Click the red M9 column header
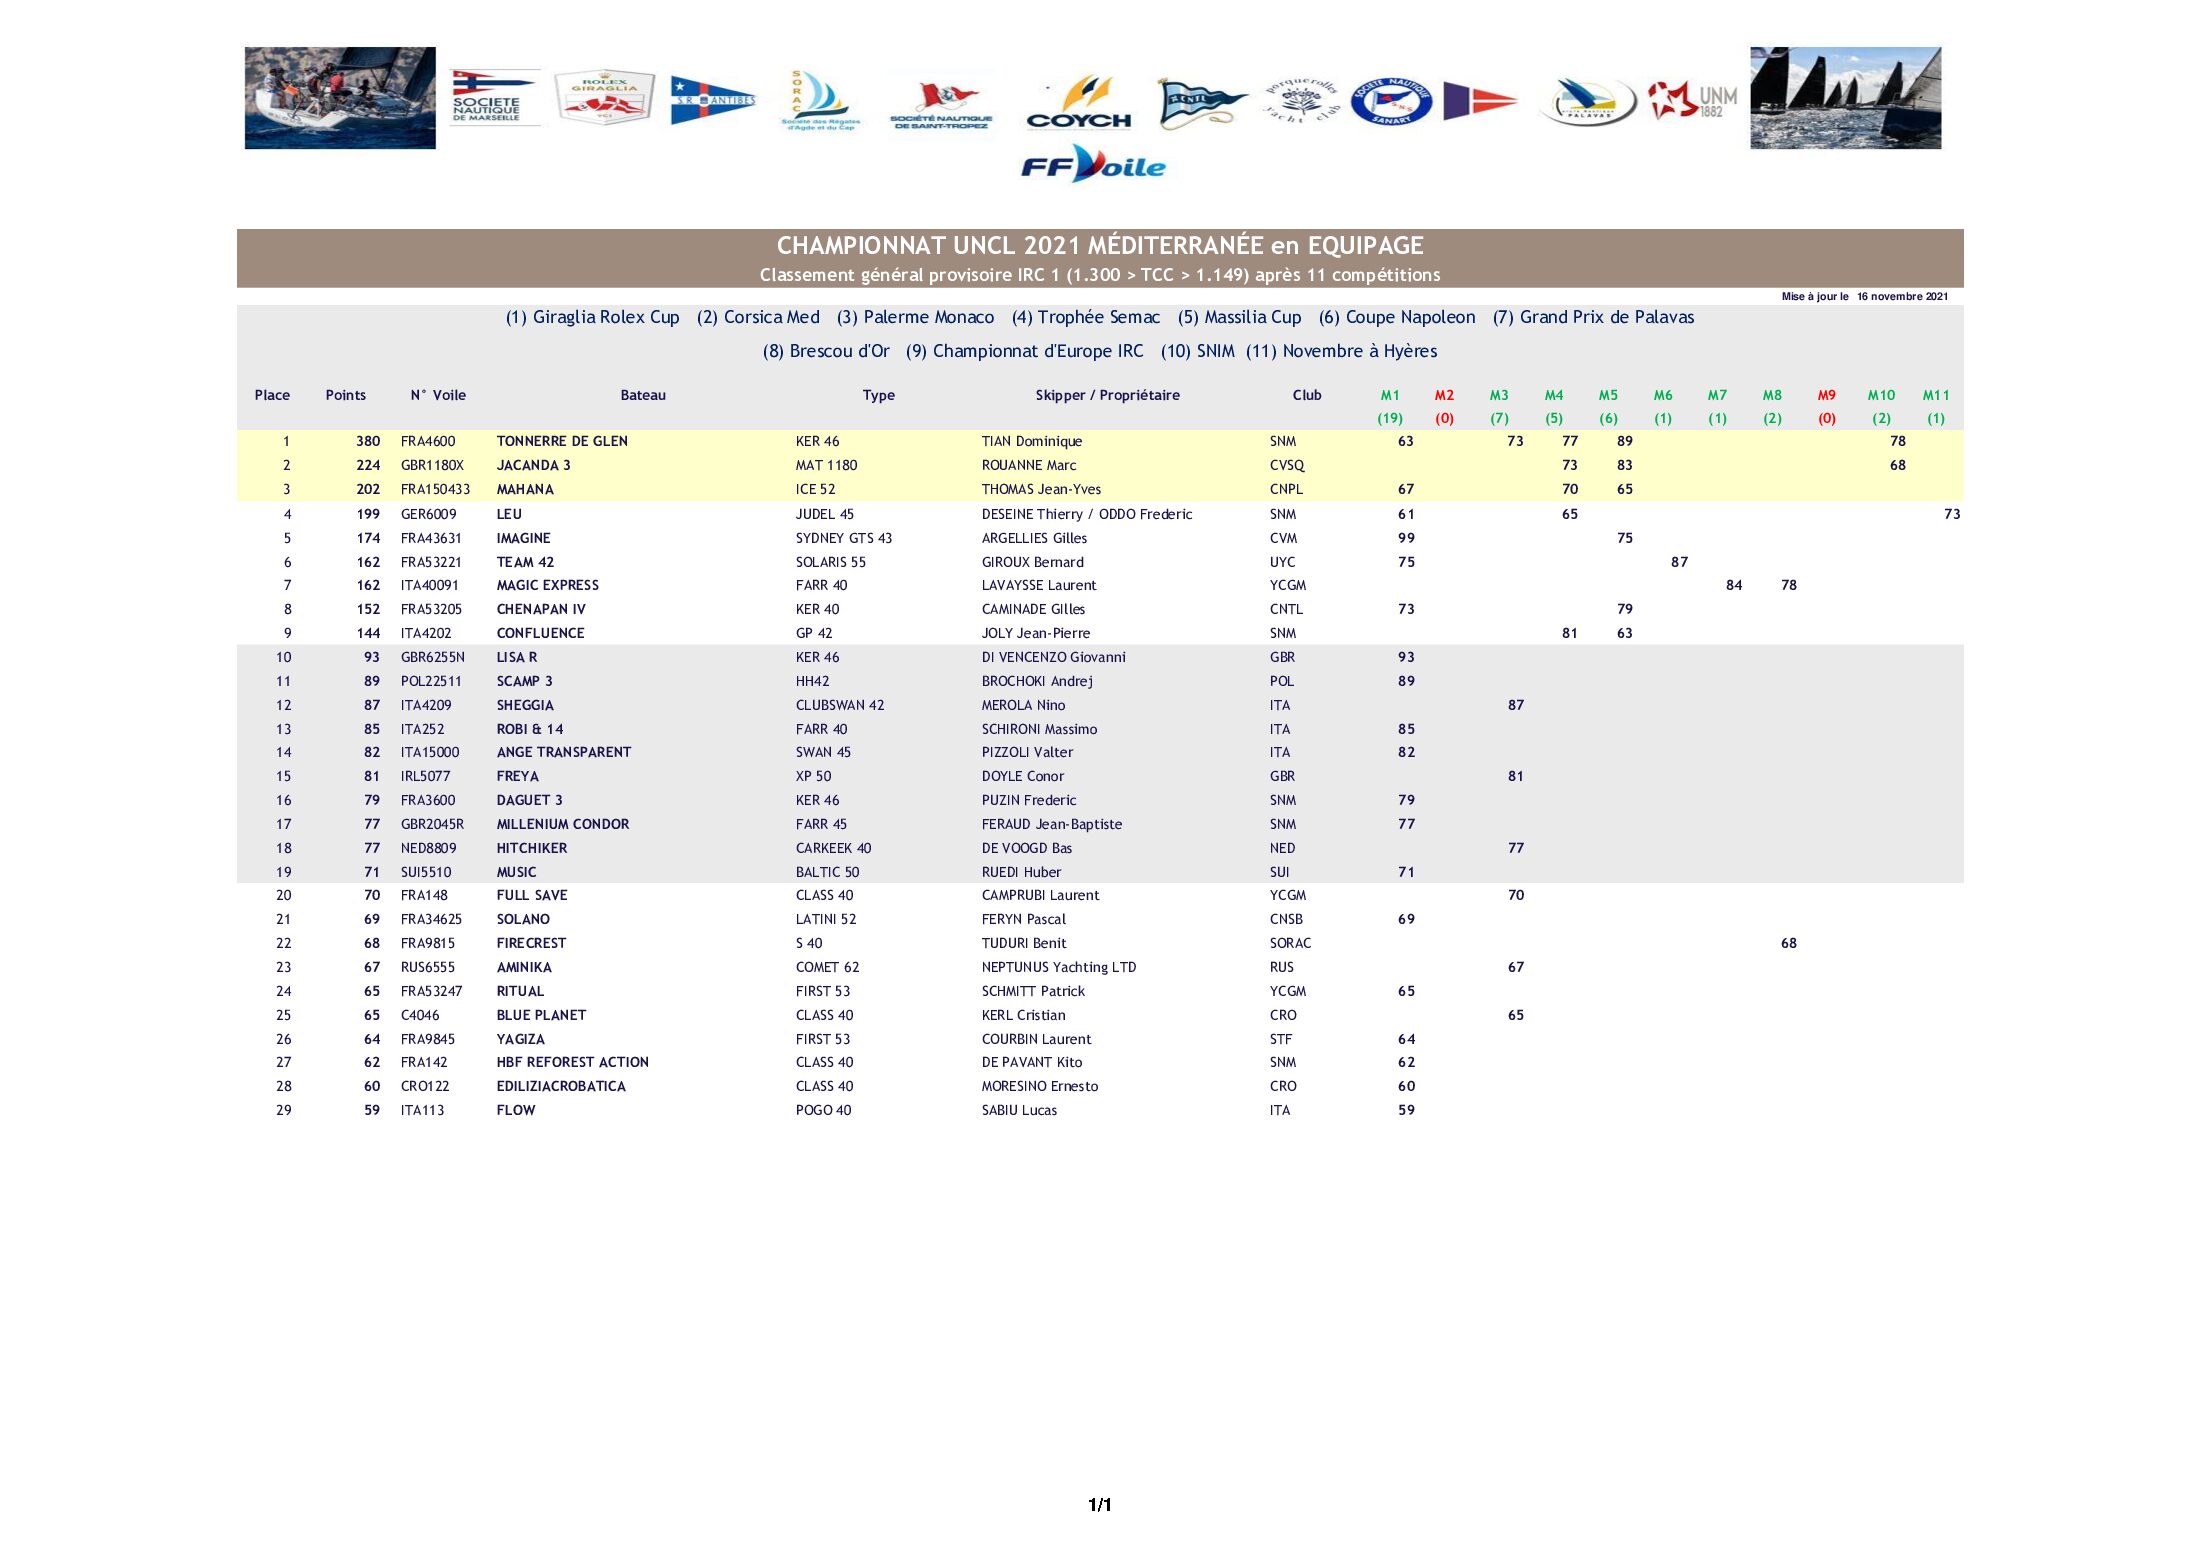 1826,395
